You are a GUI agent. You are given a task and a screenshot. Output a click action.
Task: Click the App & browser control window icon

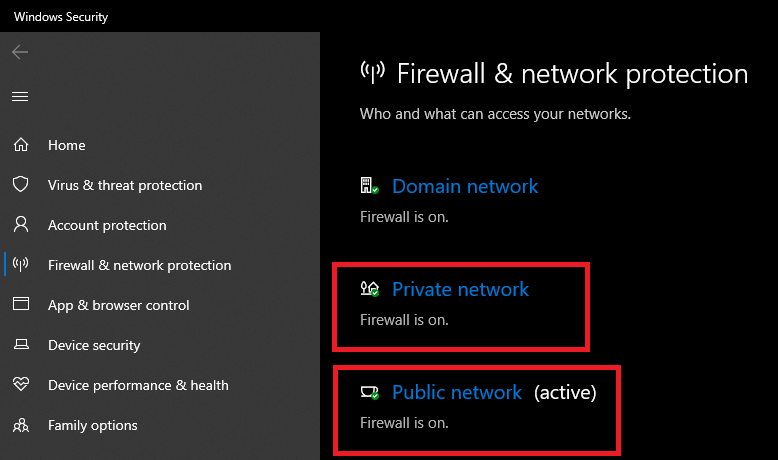pos(20,305)
